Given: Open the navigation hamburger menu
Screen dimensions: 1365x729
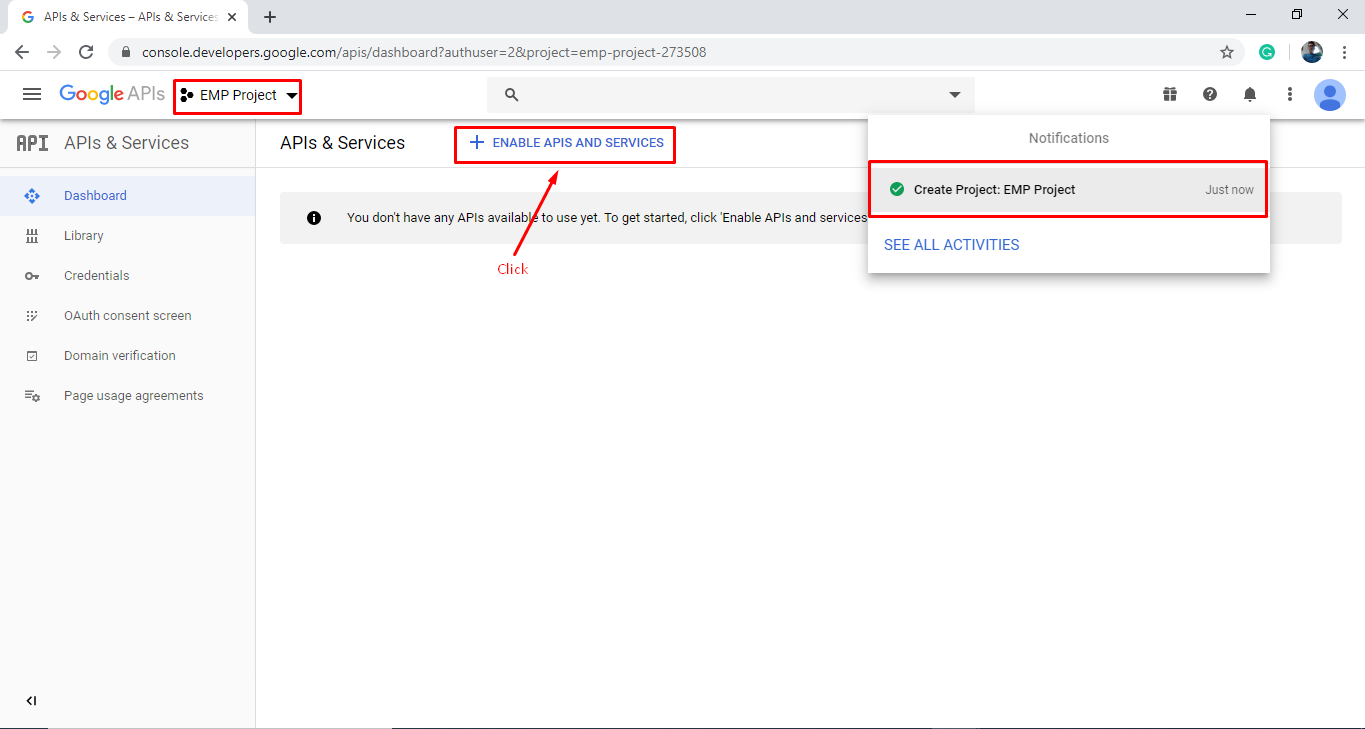Looking at the screenshot, I should click(32, 93).
